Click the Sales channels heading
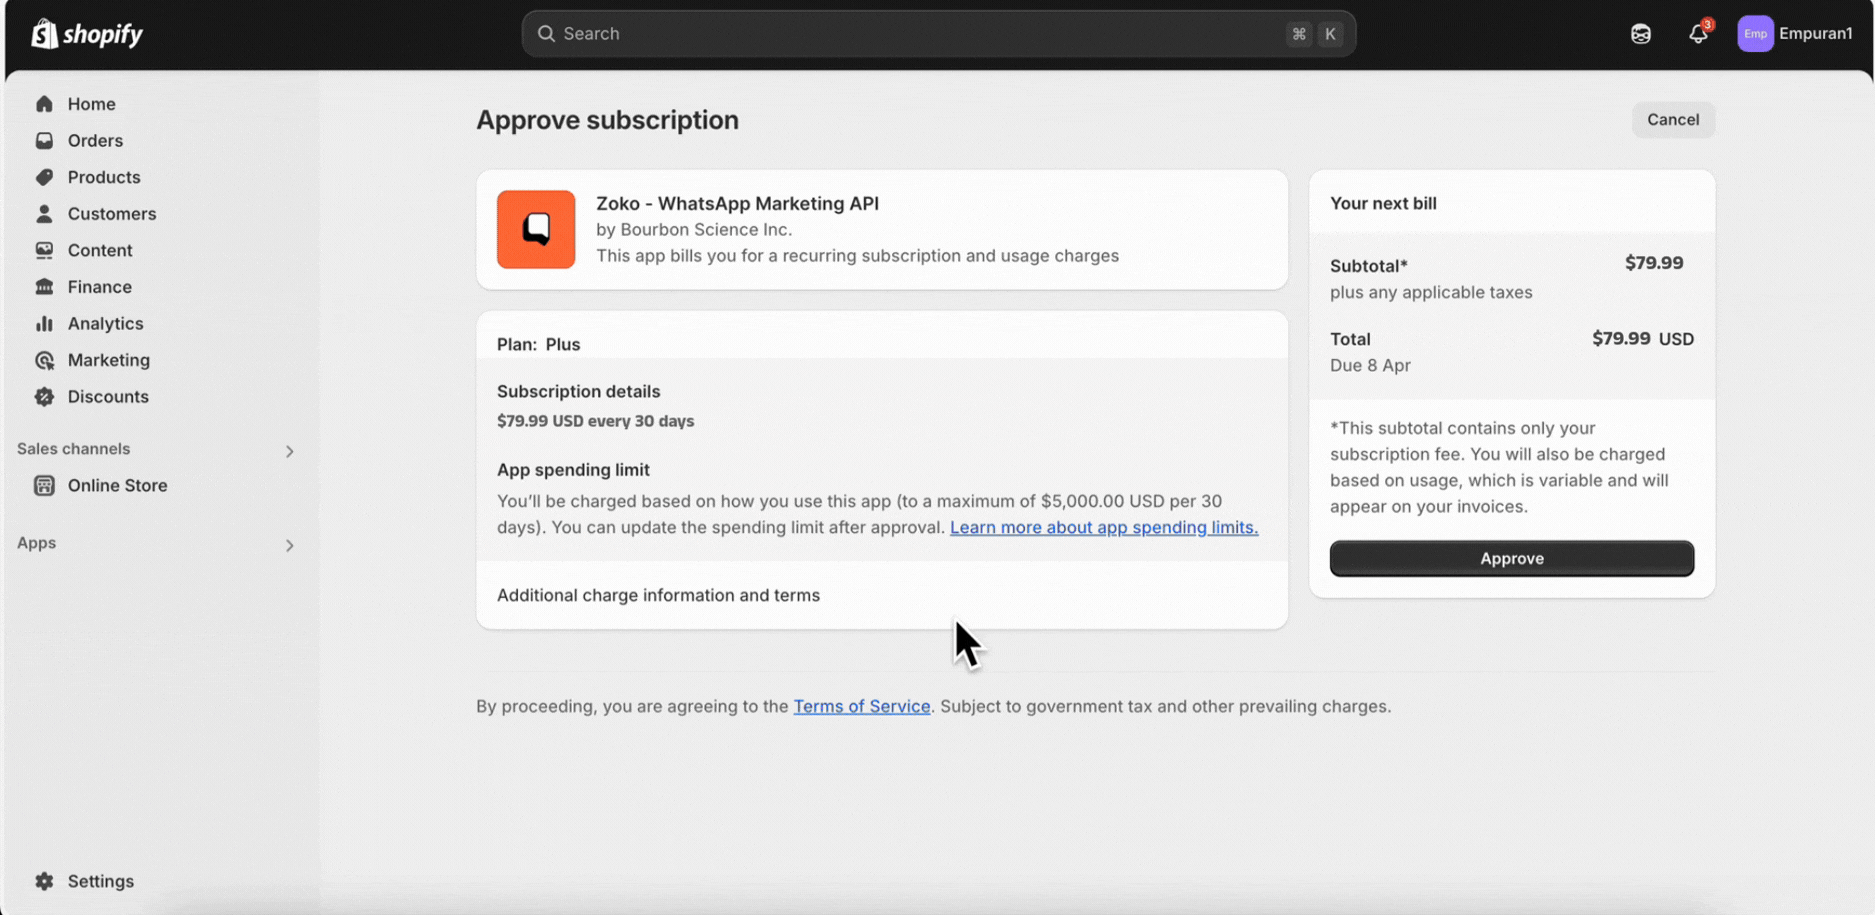The height and width of the screenshot is (915, 1875). tap(73, 449)
